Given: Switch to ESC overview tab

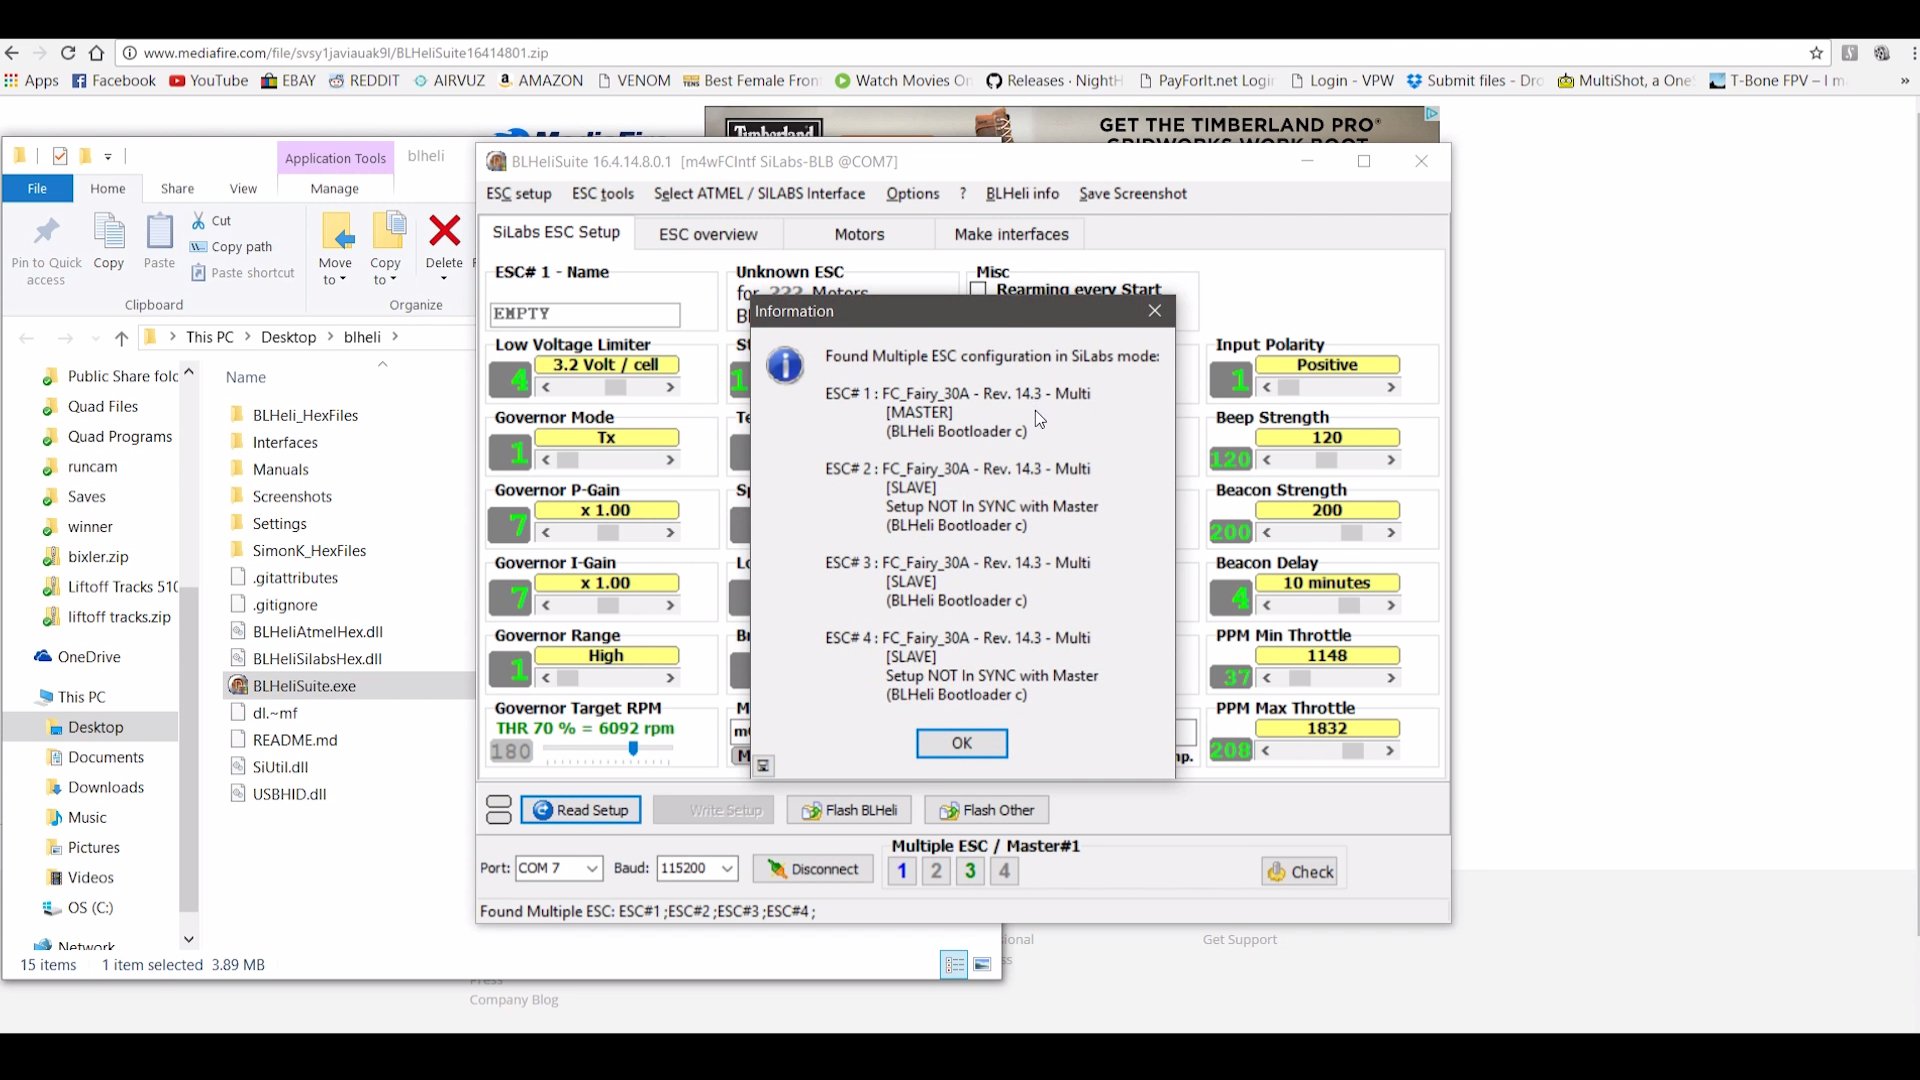Looking at the screenshot, I should (x=708, y=234).
